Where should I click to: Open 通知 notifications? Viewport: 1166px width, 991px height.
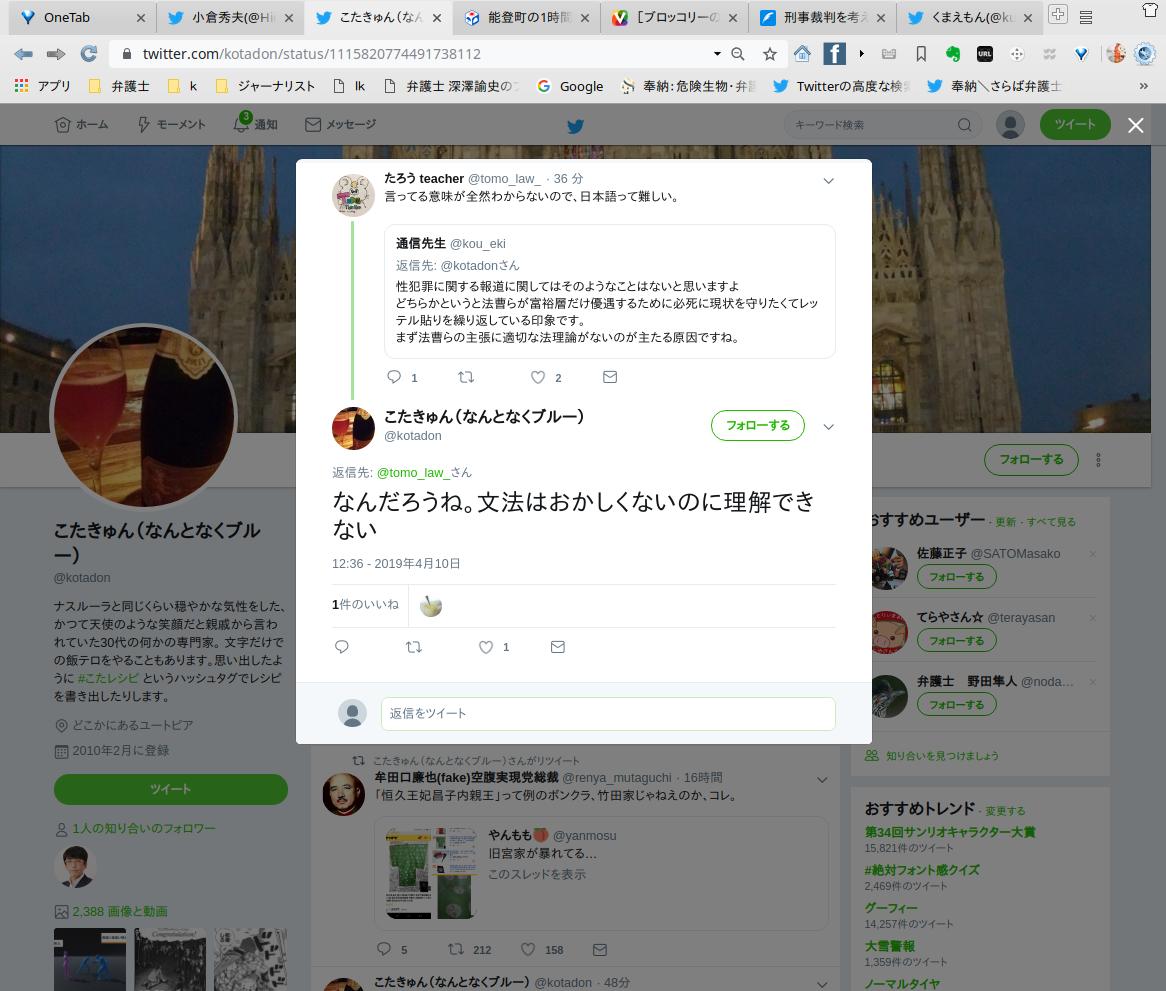[256, 124]
